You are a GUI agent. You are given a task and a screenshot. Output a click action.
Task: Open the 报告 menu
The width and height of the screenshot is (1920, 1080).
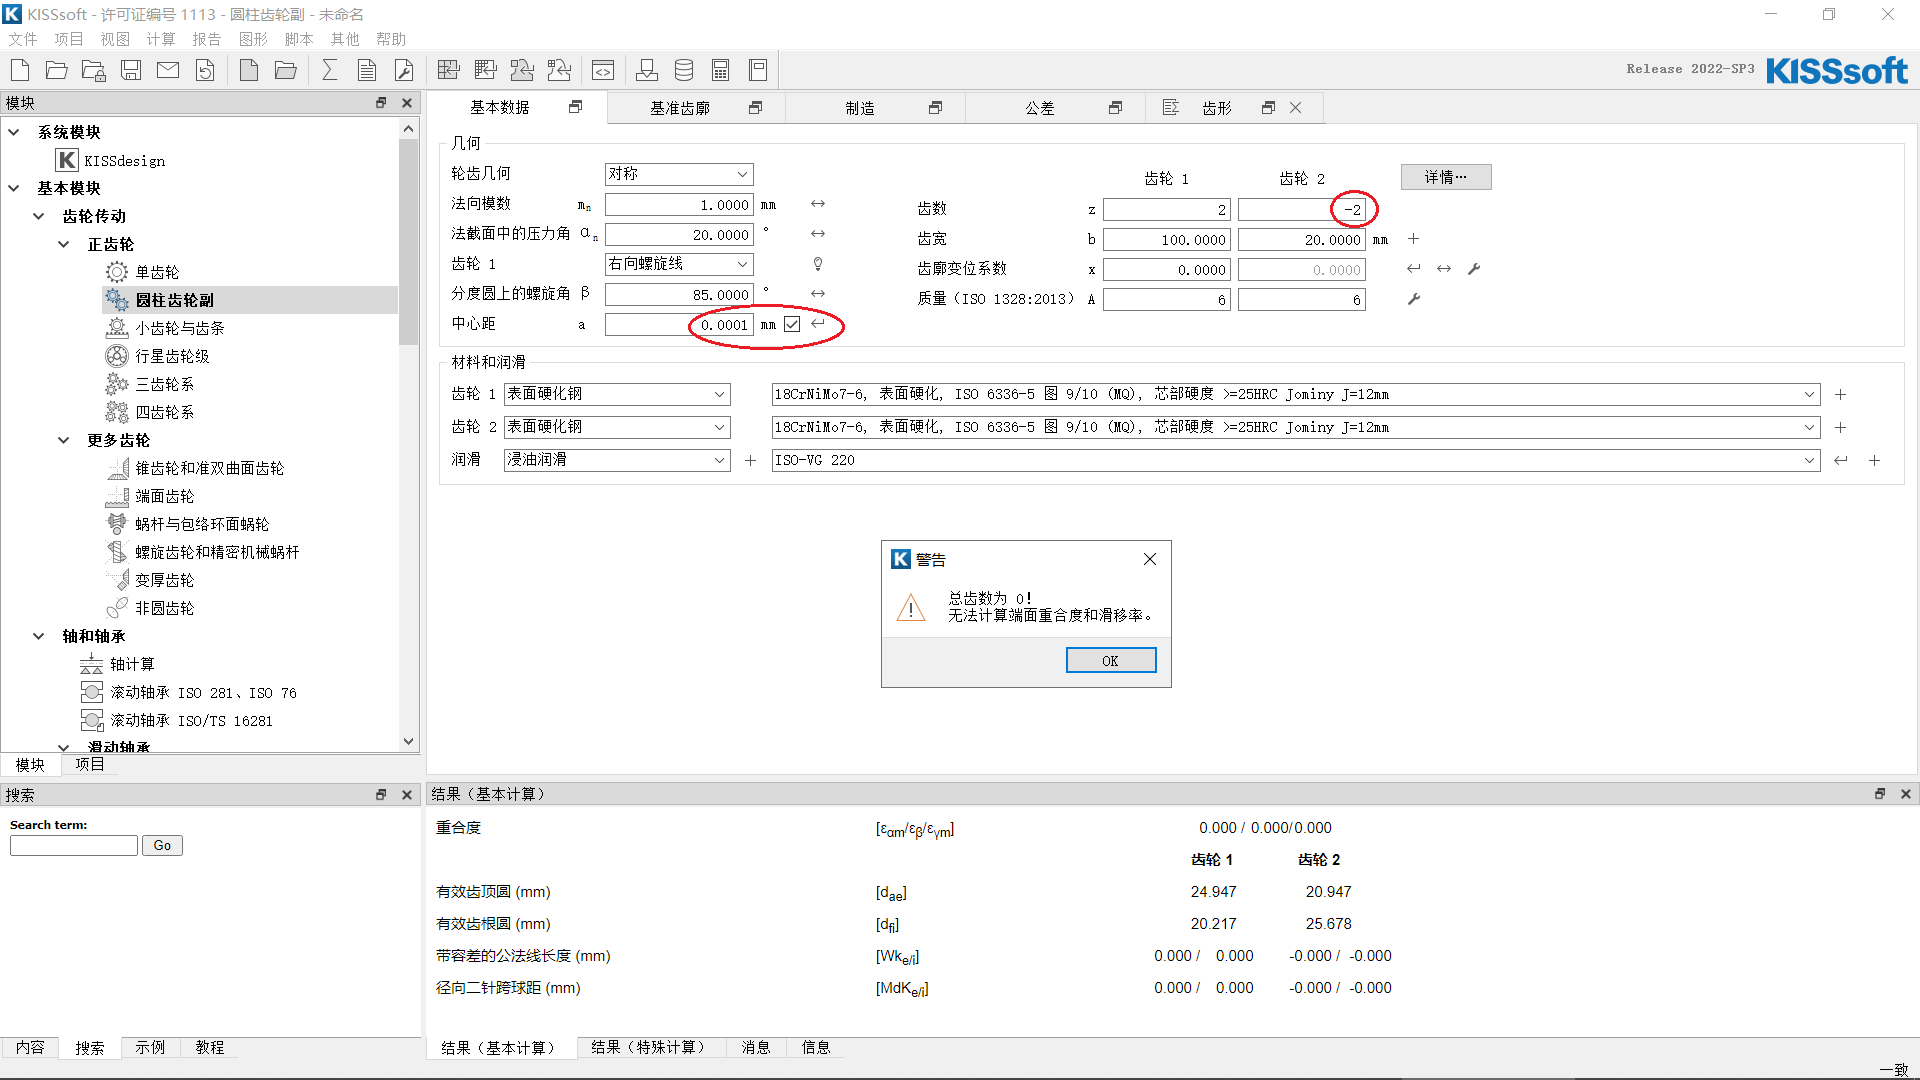pos(207,39)
